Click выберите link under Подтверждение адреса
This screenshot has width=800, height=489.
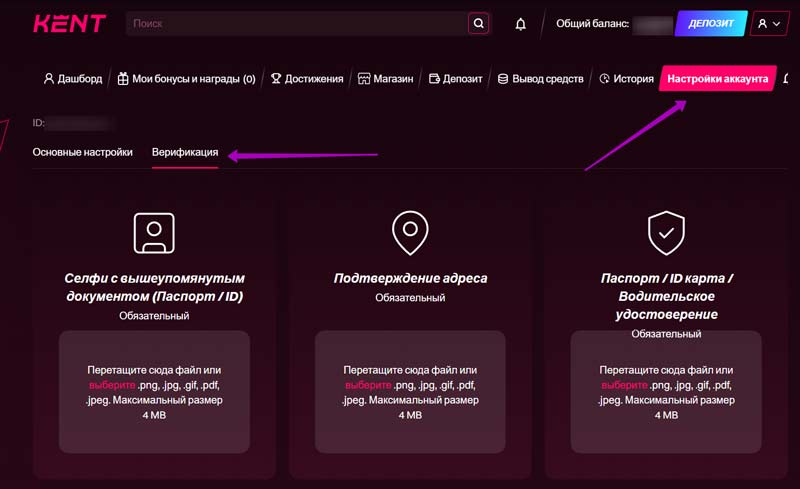(366, 385)
